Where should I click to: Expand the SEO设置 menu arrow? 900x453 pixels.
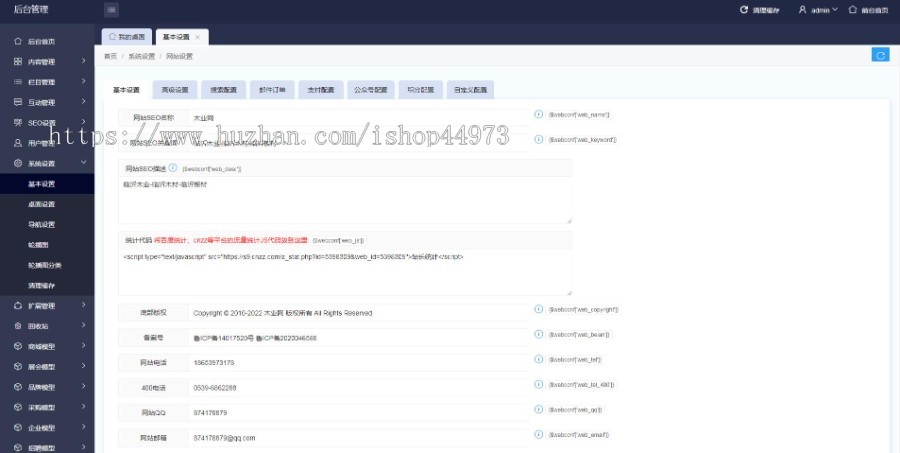coord(83,122)
